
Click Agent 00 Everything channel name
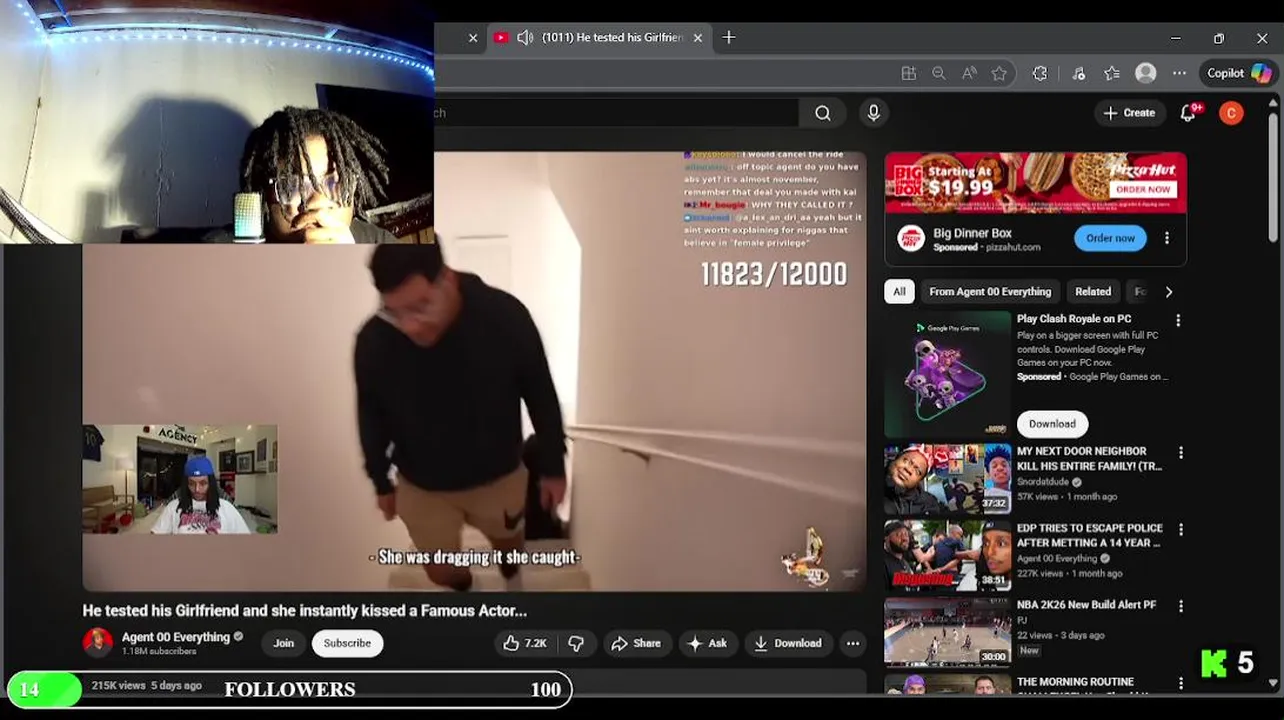click(176, 637)
